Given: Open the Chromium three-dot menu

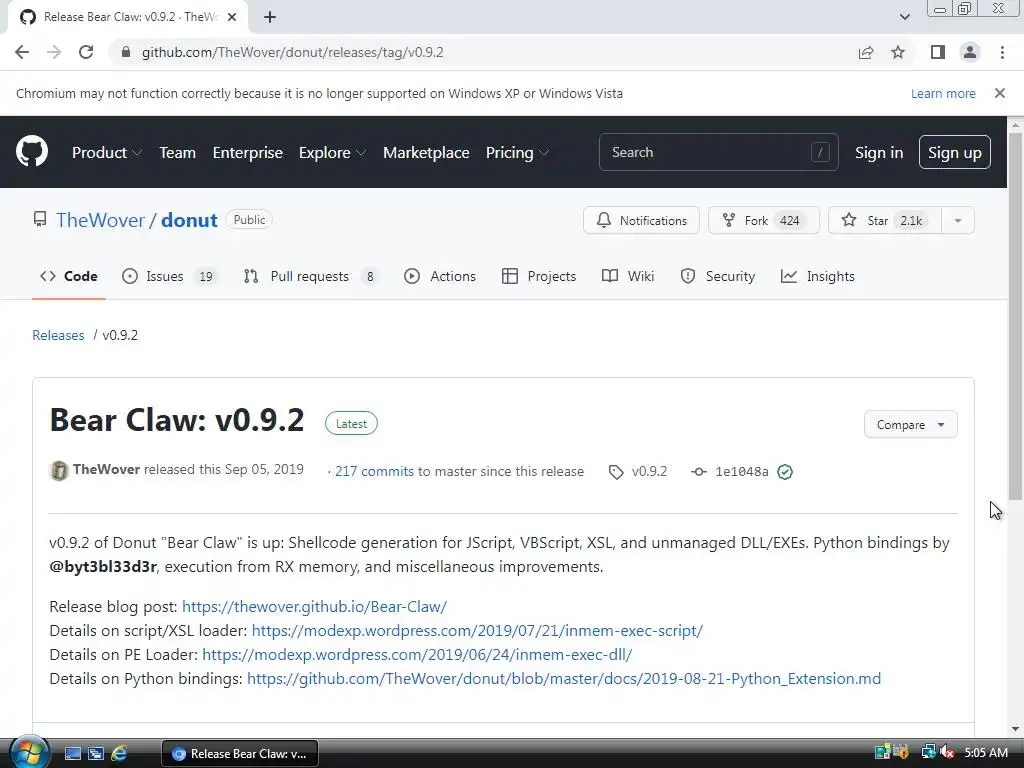Looking at the screenshot, I should [x=1002, y=52].
